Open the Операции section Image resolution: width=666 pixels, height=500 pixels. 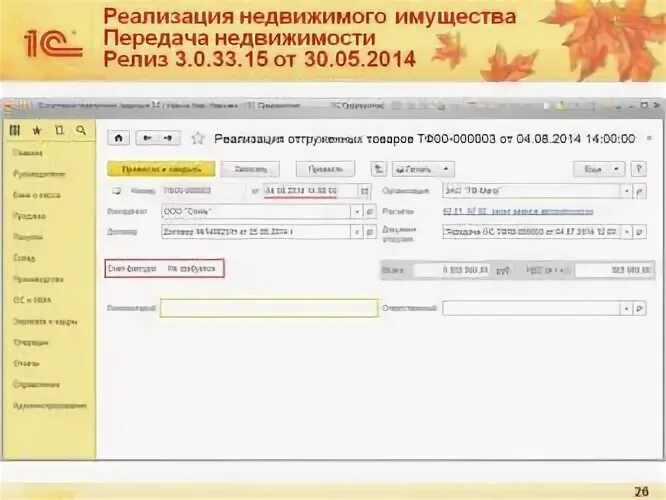tap(31, 342)
